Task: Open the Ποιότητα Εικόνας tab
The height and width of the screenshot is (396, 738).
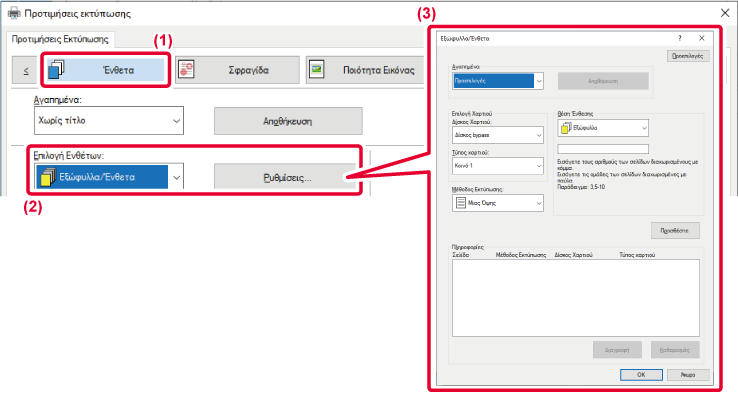Action: coord(365,70)
